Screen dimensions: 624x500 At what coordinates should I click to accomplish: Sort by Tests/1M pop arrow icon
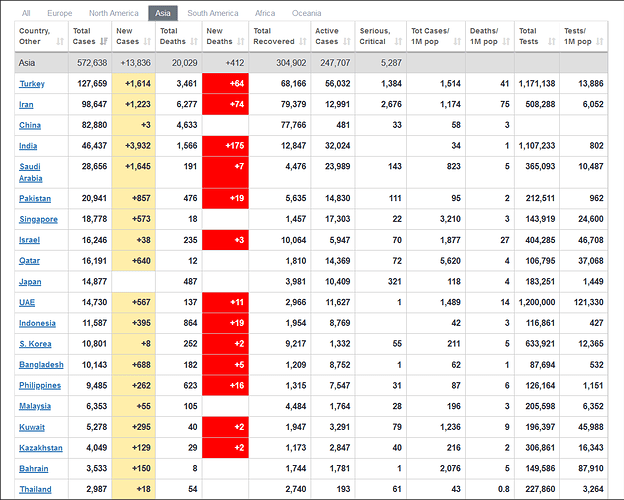600,41
